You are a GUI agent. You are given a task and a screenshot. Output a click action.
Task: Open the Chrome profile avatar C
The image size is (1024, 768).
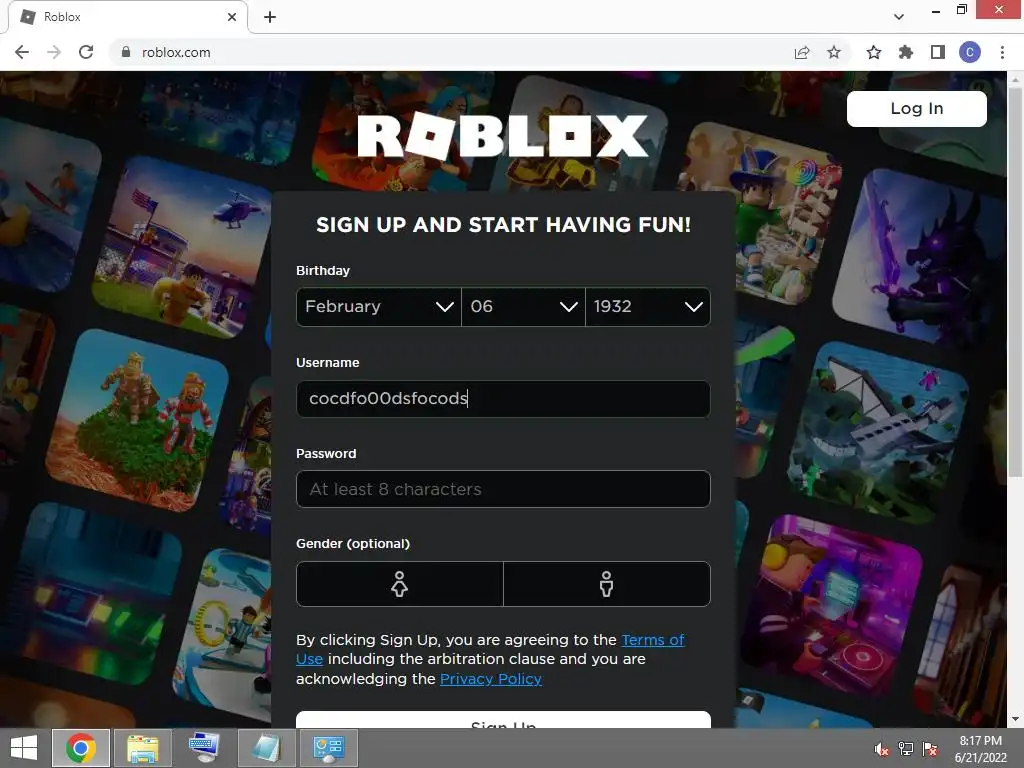click(970, 52)
